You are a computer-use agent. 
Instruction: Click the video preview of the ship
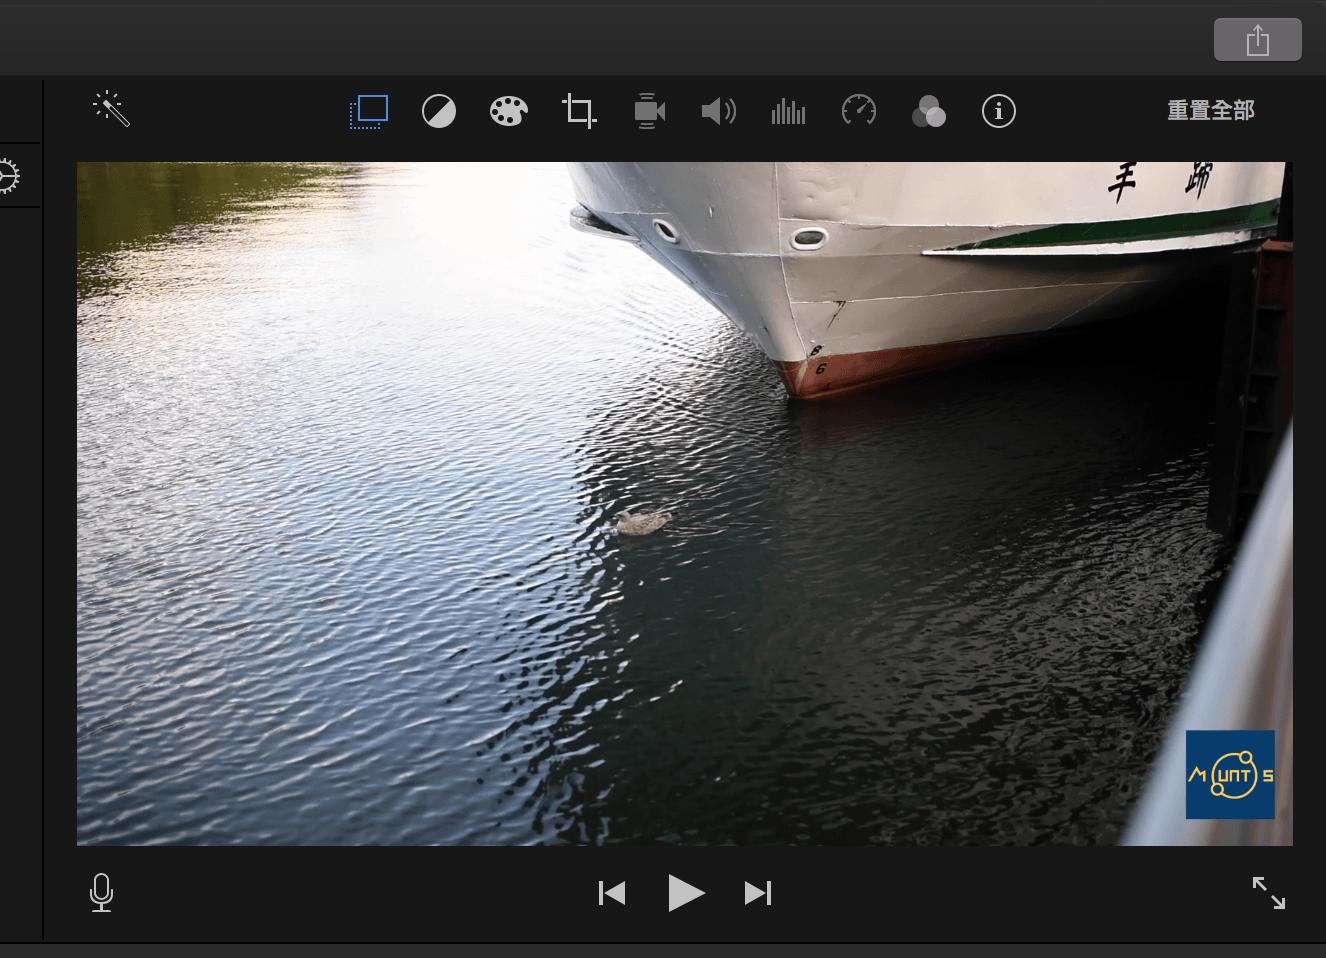[x=684, y=504]
